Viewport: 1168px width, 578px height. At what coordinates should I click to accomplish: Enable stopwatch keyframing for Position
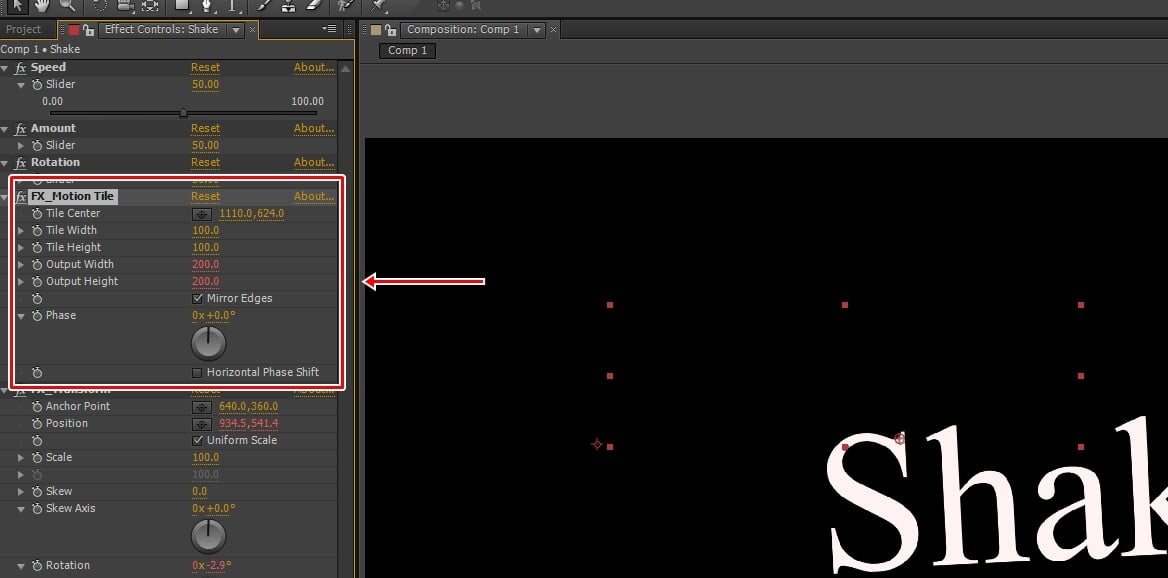click(x=37, y=424)
